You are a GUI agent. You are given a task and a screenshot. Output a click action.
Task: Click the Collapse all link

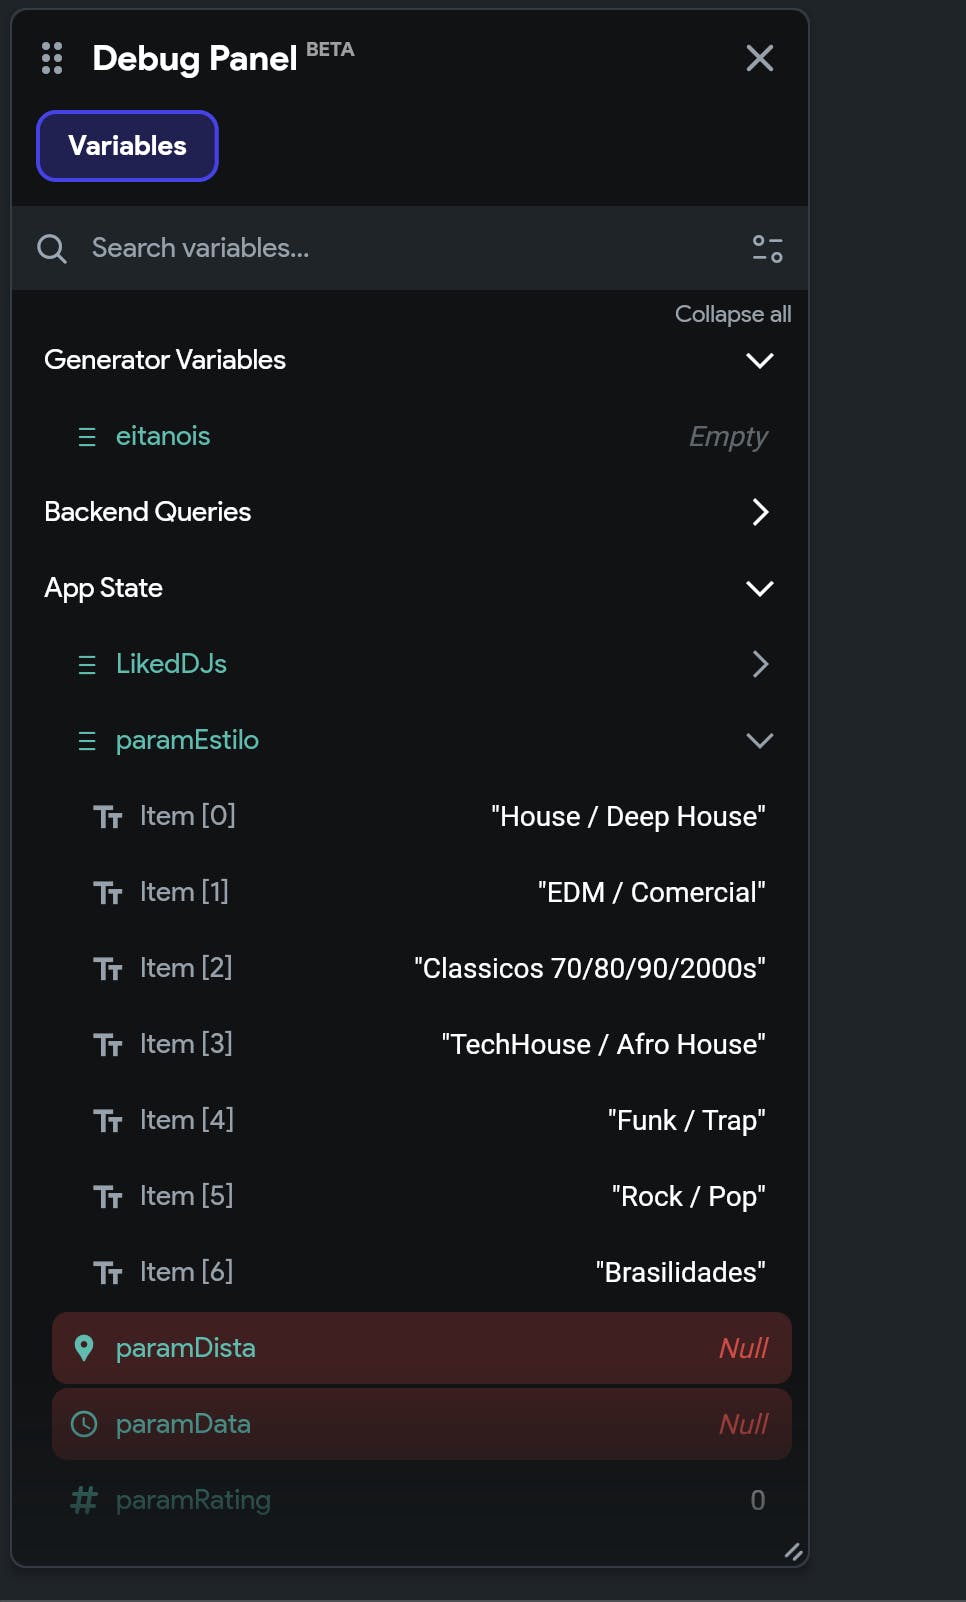(733, 314)
